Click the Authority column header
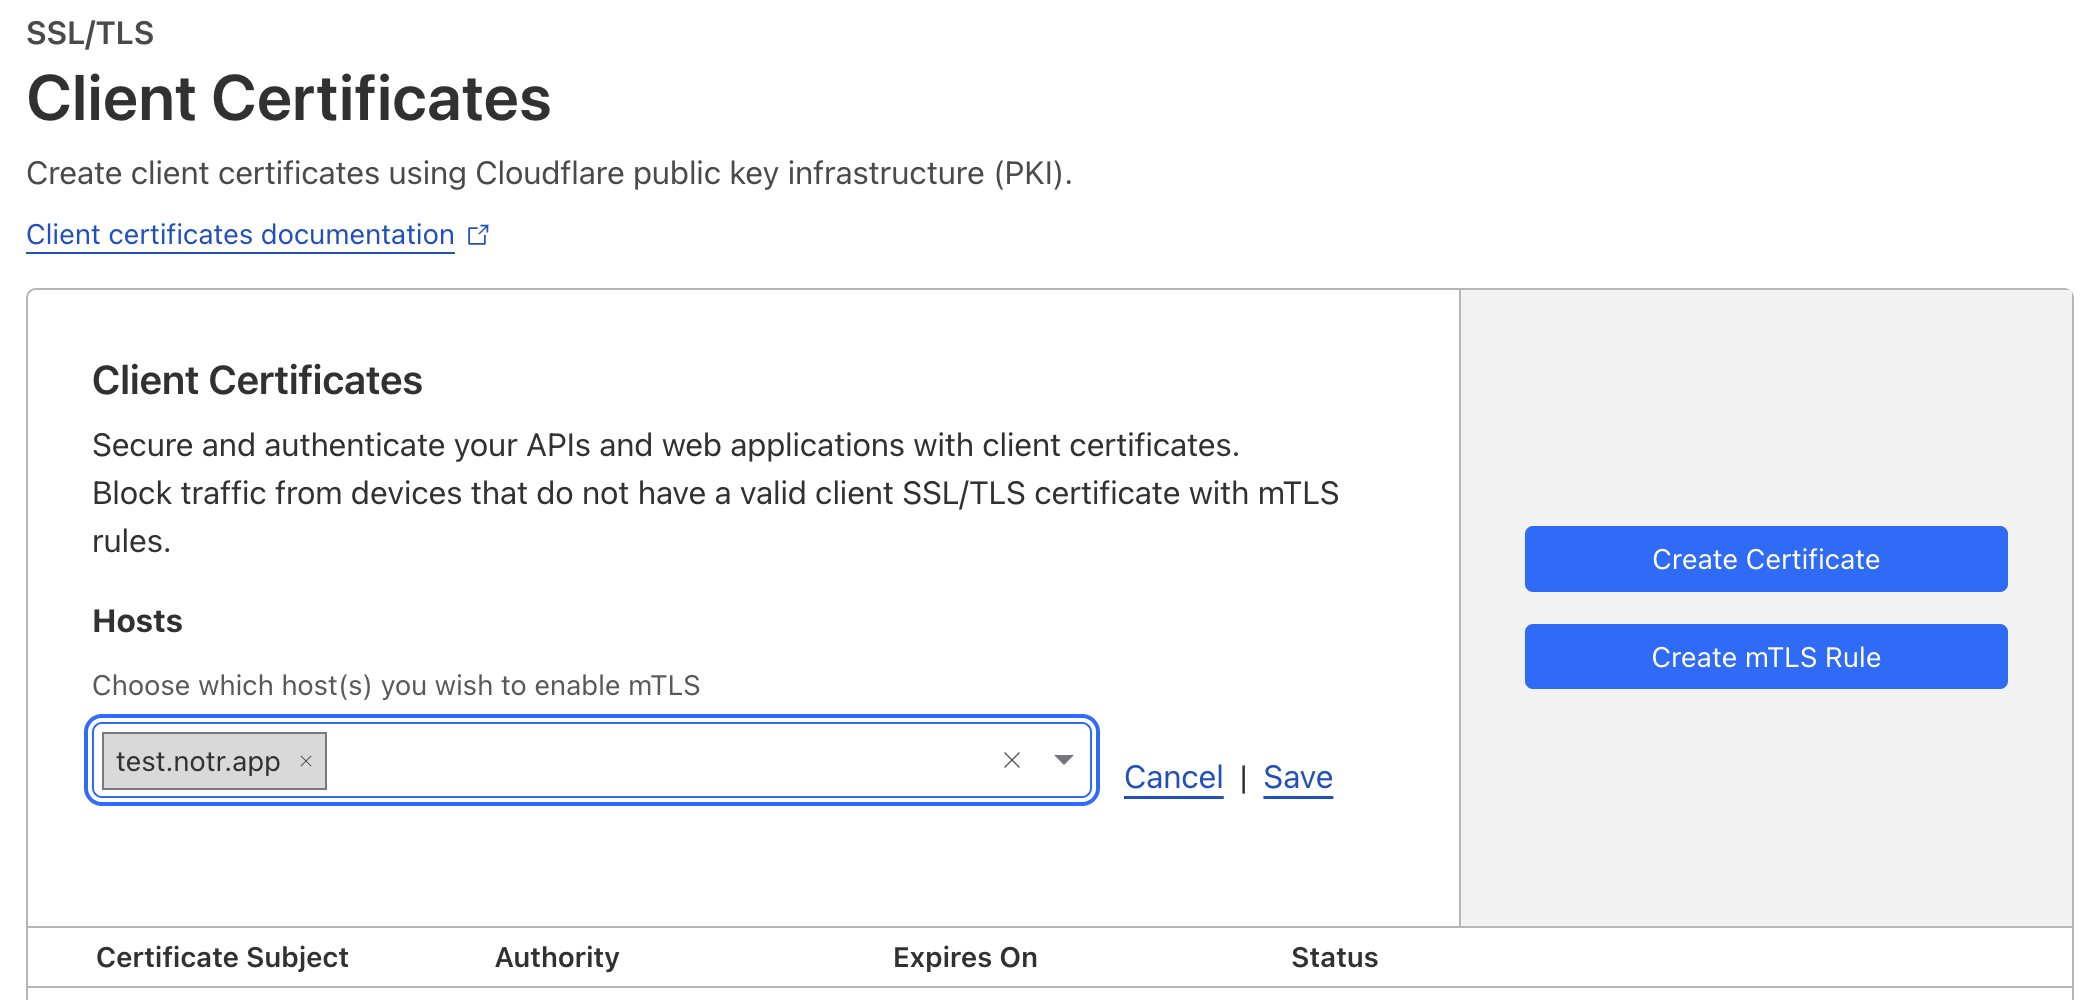The width and height of the screenshot is (2086, 1000). [557, 957]
